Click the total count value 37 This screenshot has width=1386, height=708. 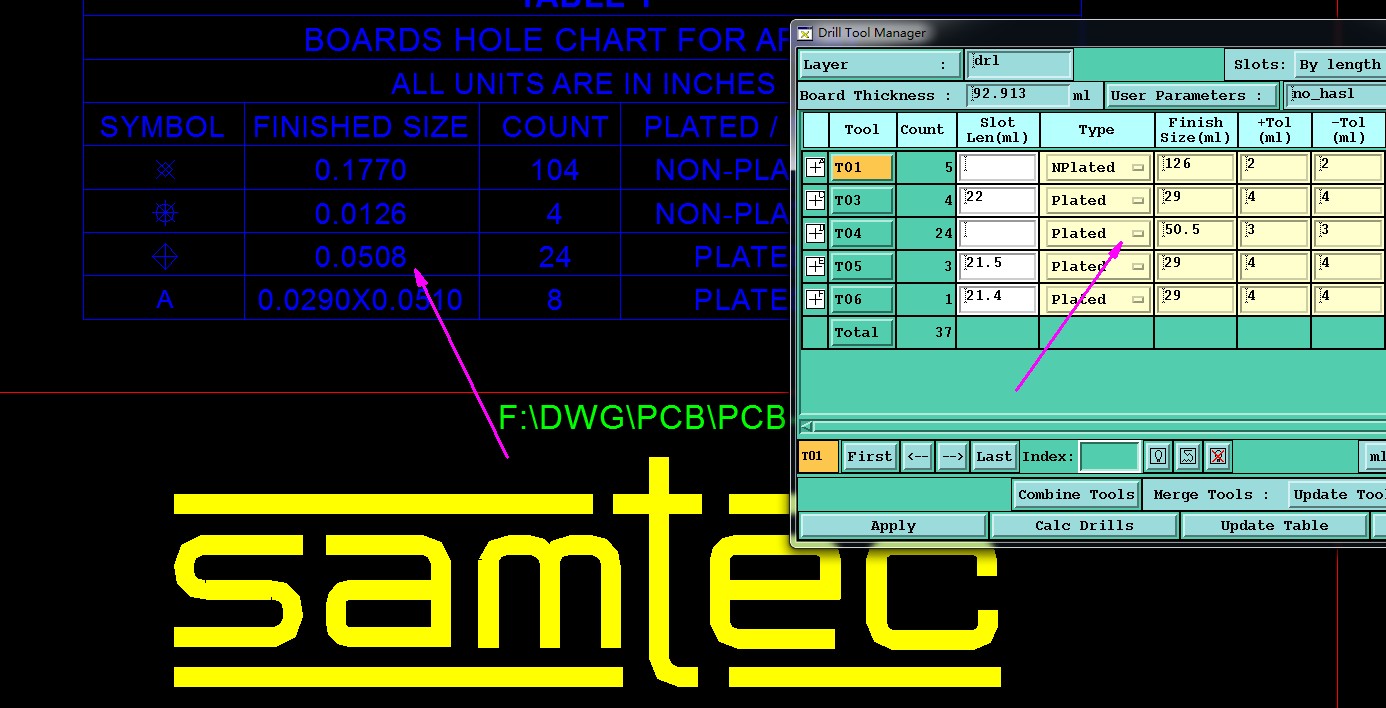943,332
